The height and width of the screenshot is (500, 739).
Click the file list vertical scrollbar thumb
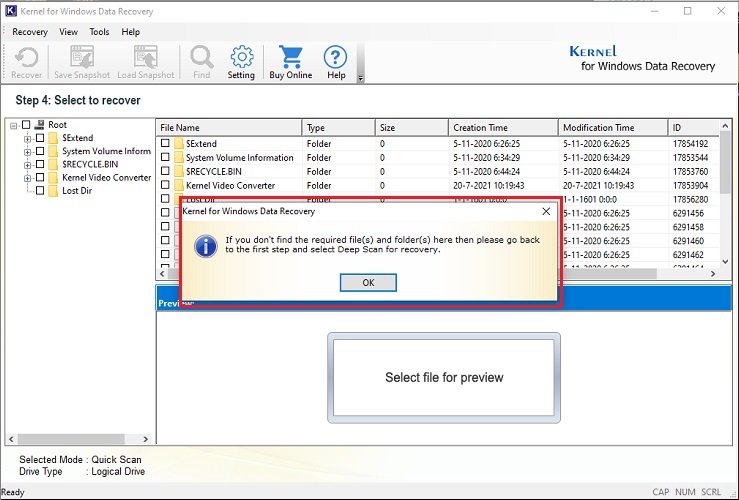[725, 163]
